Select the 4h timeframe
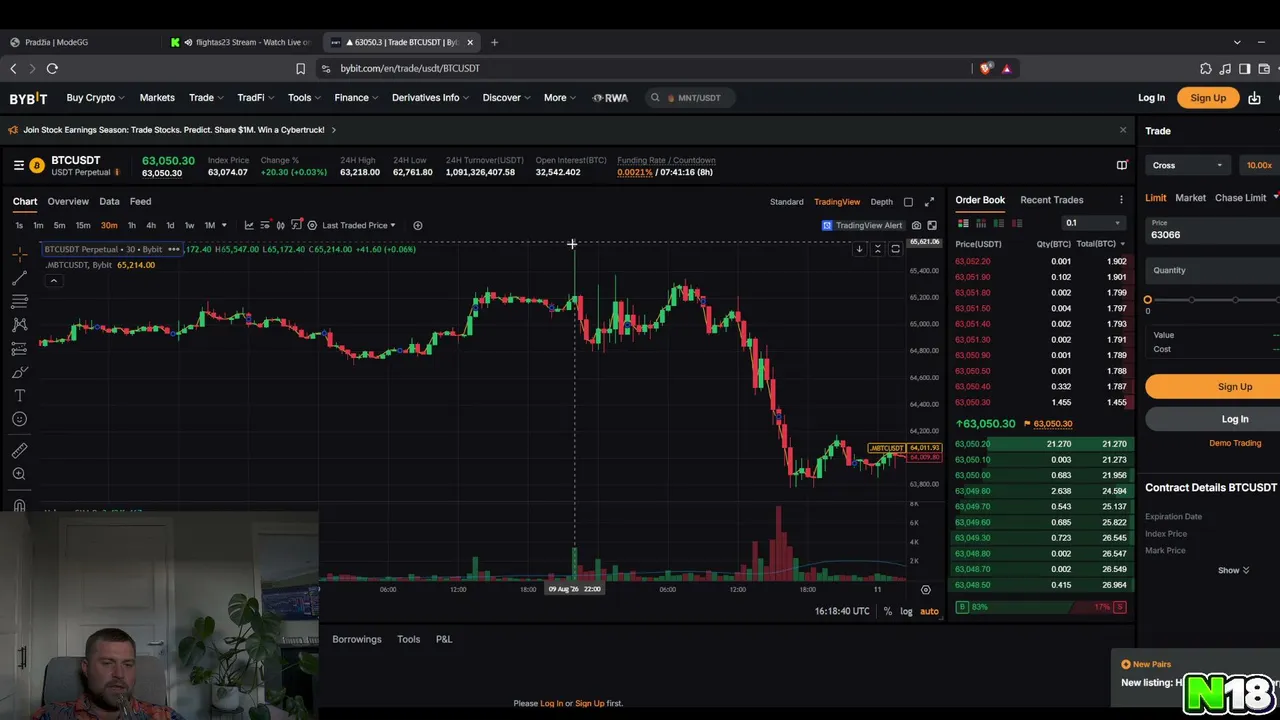The image size is (1280, 720). coord(151,225)
